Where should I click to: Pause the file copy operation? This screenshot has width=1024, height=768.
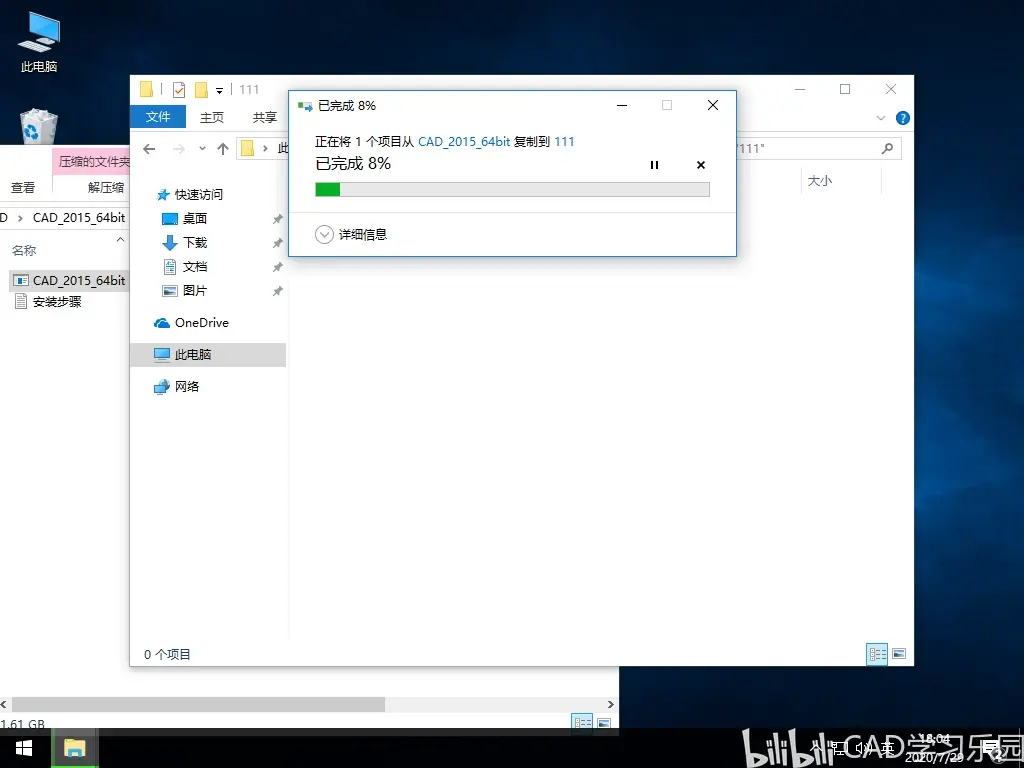pos(654,165)
